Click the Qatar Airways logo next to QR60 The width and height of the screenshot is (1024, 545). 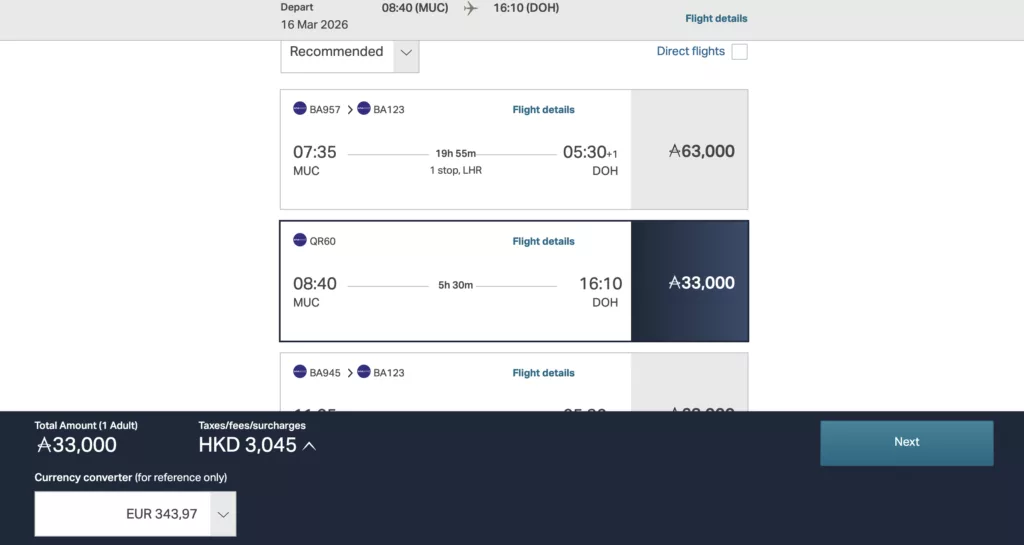300,240
